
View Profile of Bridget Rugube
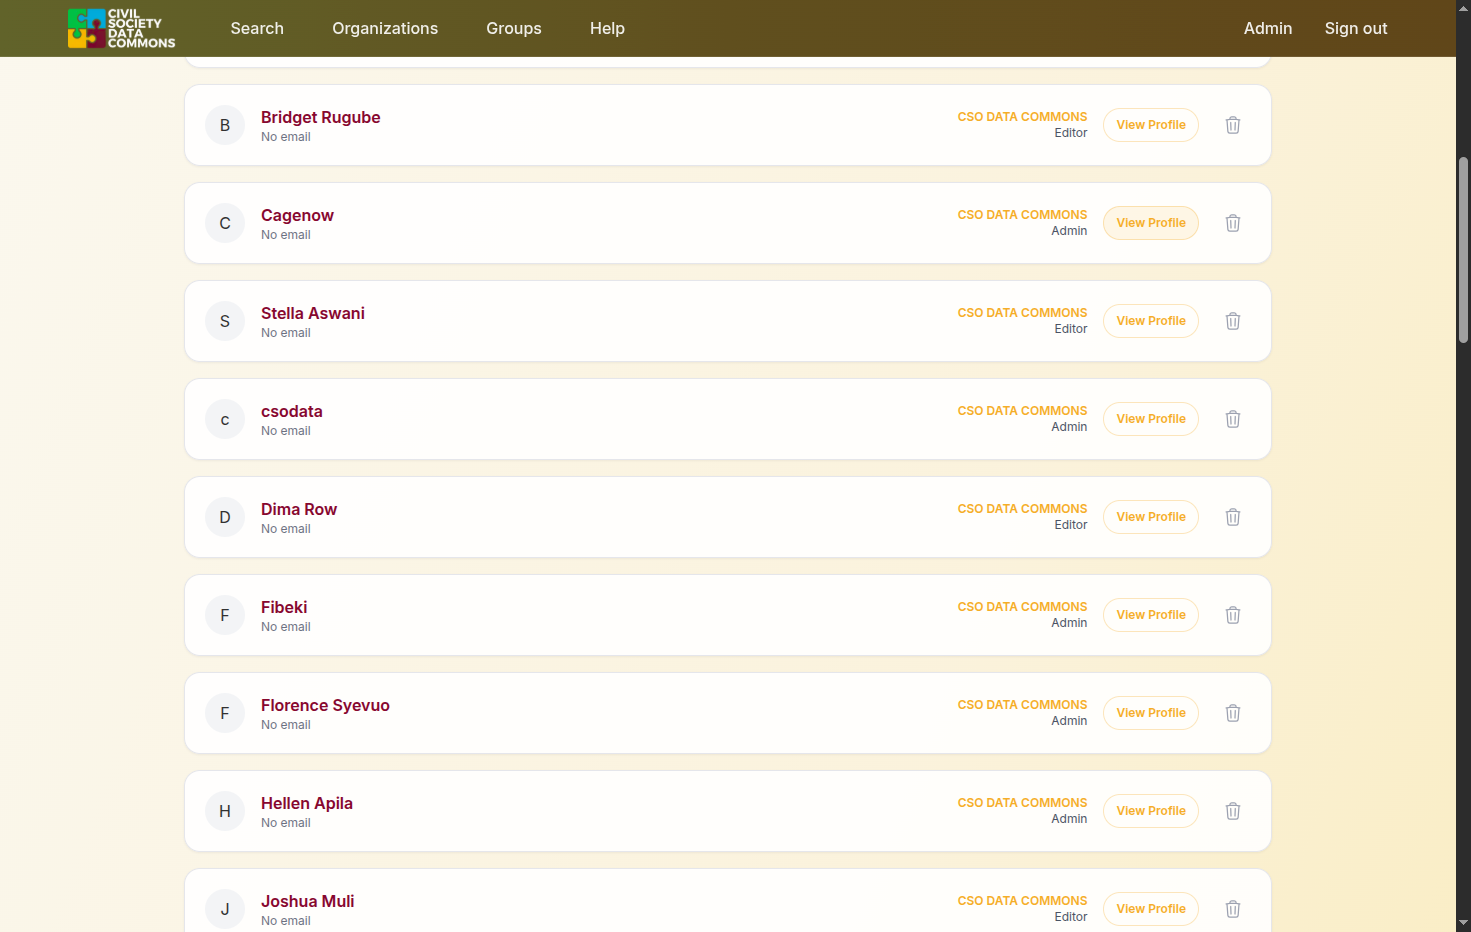pos(1151,125)
